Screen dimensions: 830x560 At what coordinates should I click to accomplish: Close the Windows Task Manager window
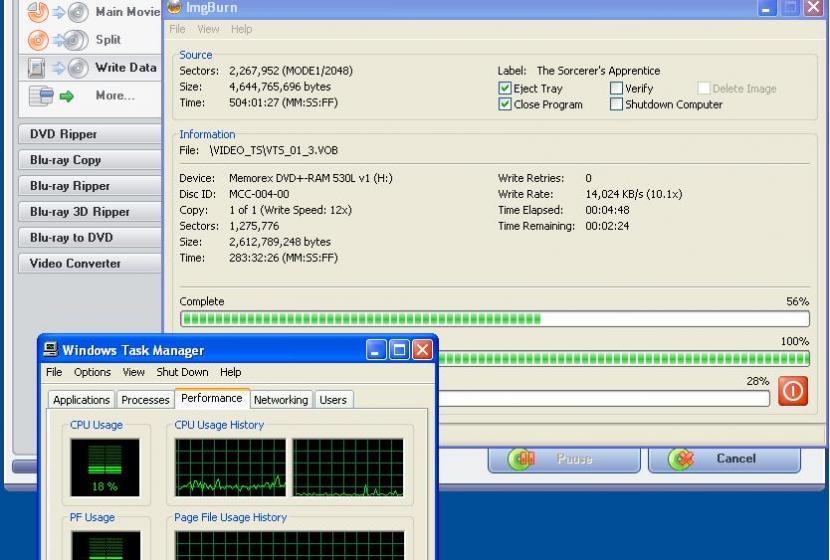coord(422,350)
